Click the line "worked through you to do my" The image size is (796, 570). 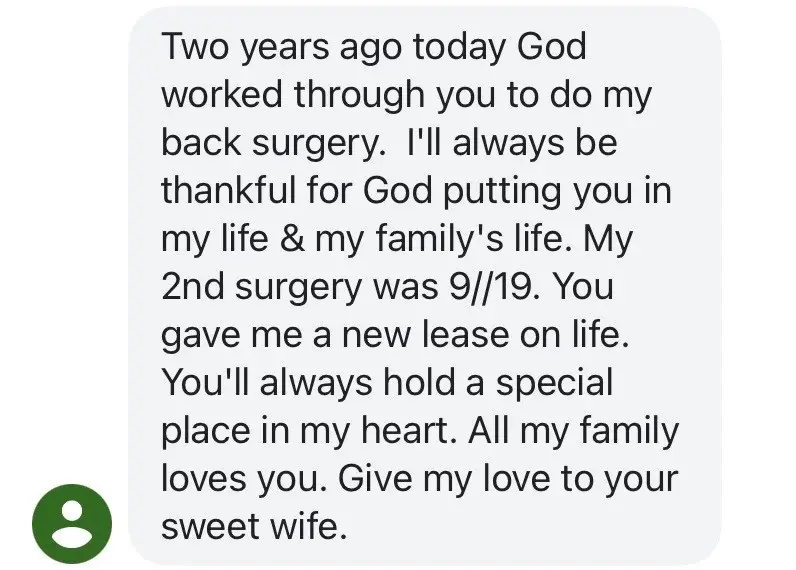point(405,95)
